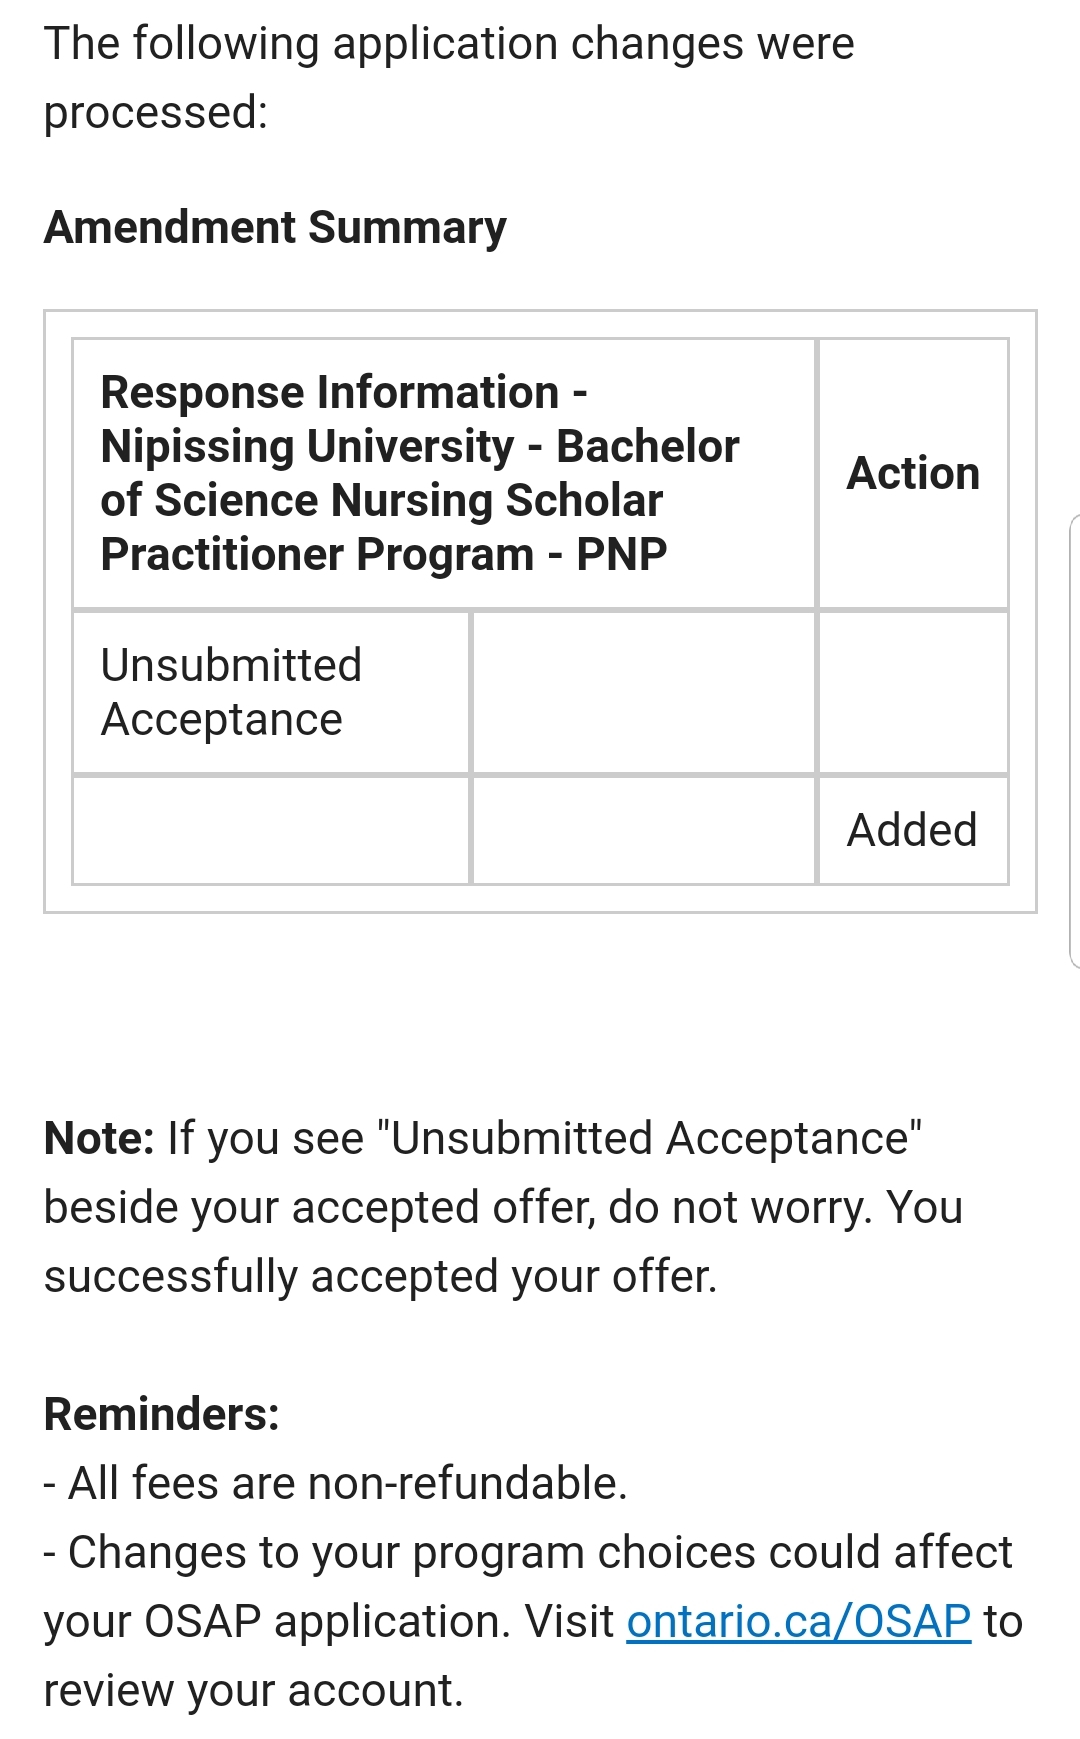Click empty cell right of Unsubmitted Acceptance
This screenshot has height=1739, width=1080.
tap(643, 692)
